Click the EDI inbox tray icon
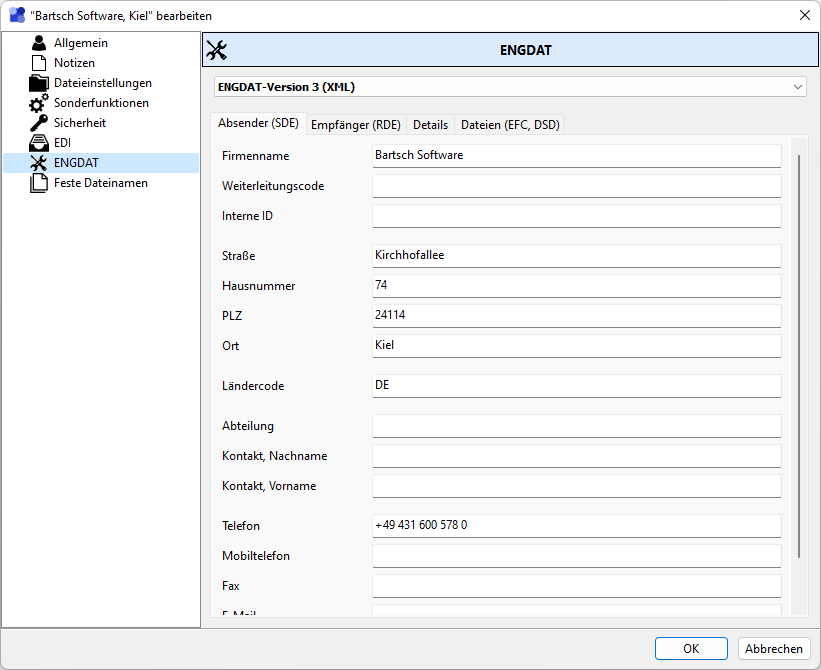Screen dimensions: 821x670 coord(39,143)
